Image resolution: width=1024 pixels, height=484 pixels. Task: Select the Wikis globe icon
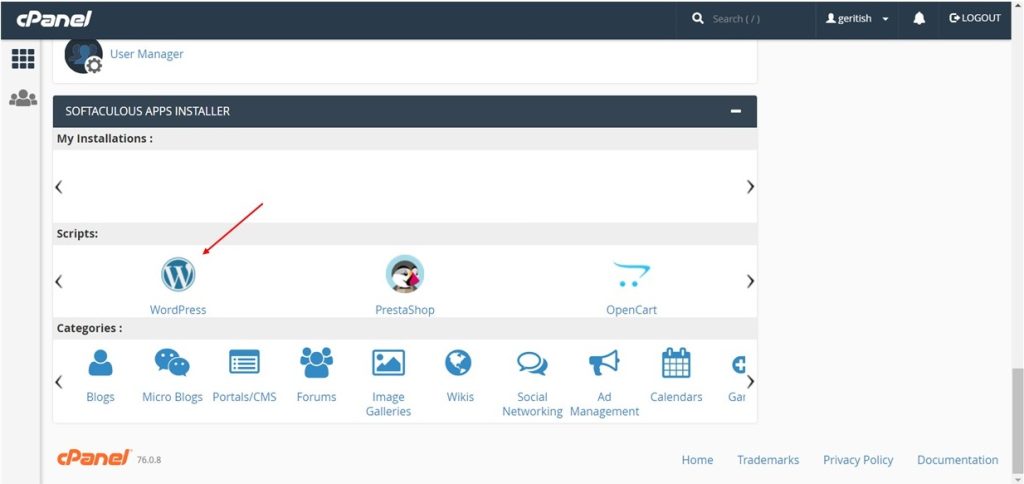[x=458, y=363]
